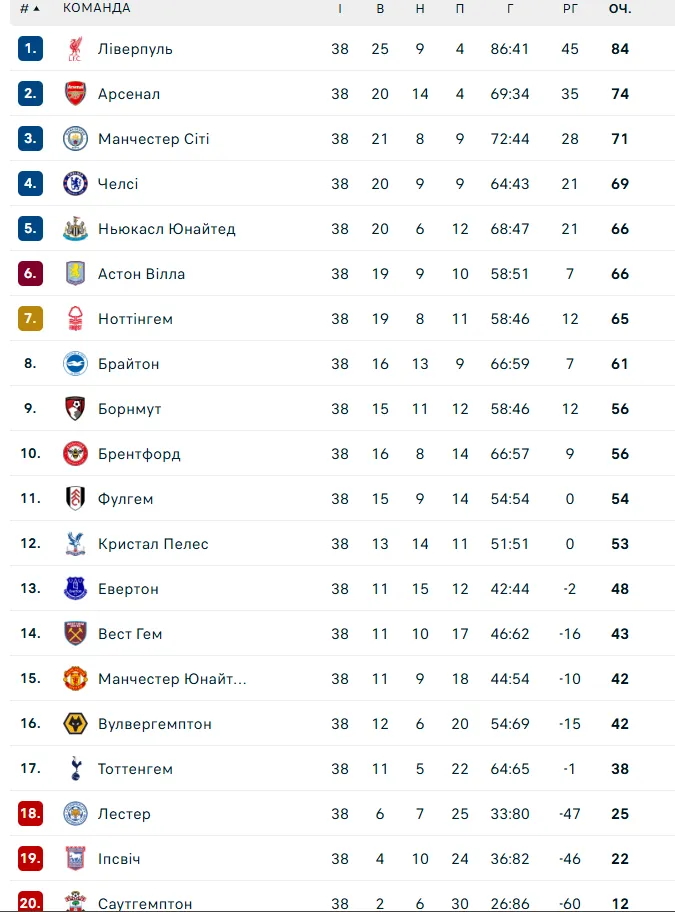Open the Астон Вілла team link
675x912 pixels.
(x=141, y=274)
